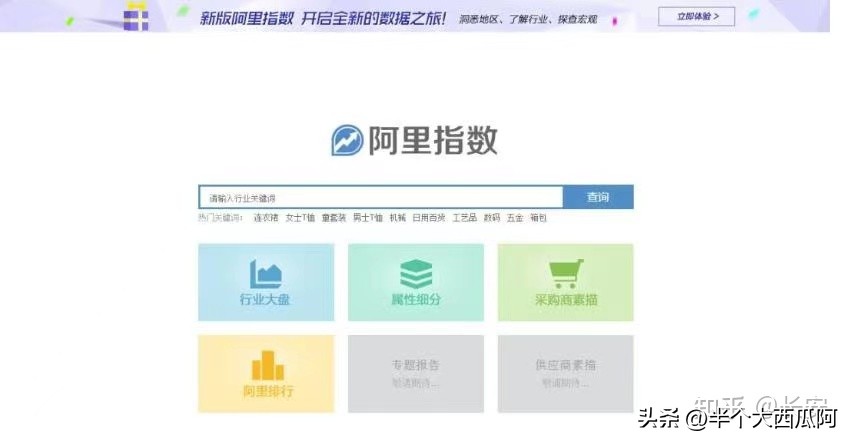Select hot keyword 女士T恤

pyautogui.click(x=300, y=218)
